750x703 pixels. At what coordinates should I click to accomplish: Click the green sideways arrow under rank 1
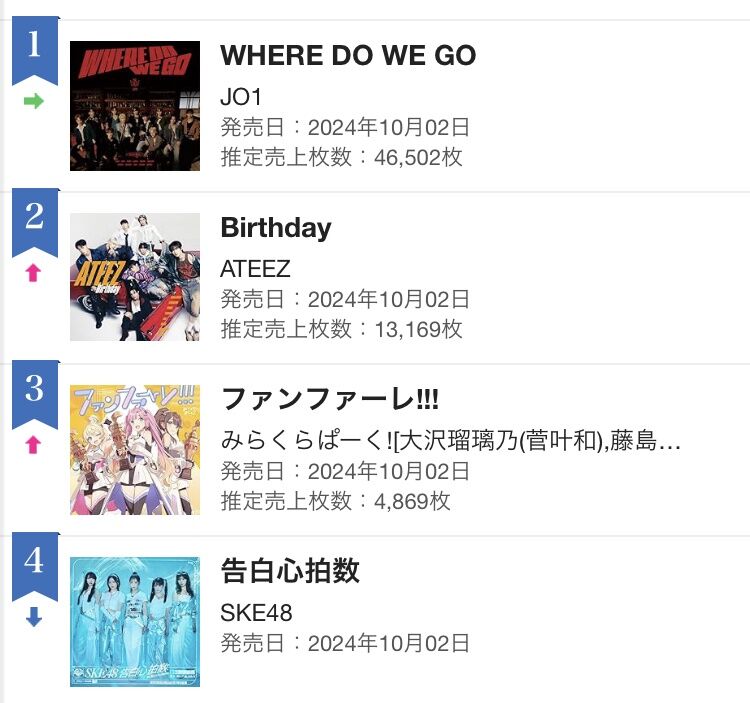pos(34,101)
